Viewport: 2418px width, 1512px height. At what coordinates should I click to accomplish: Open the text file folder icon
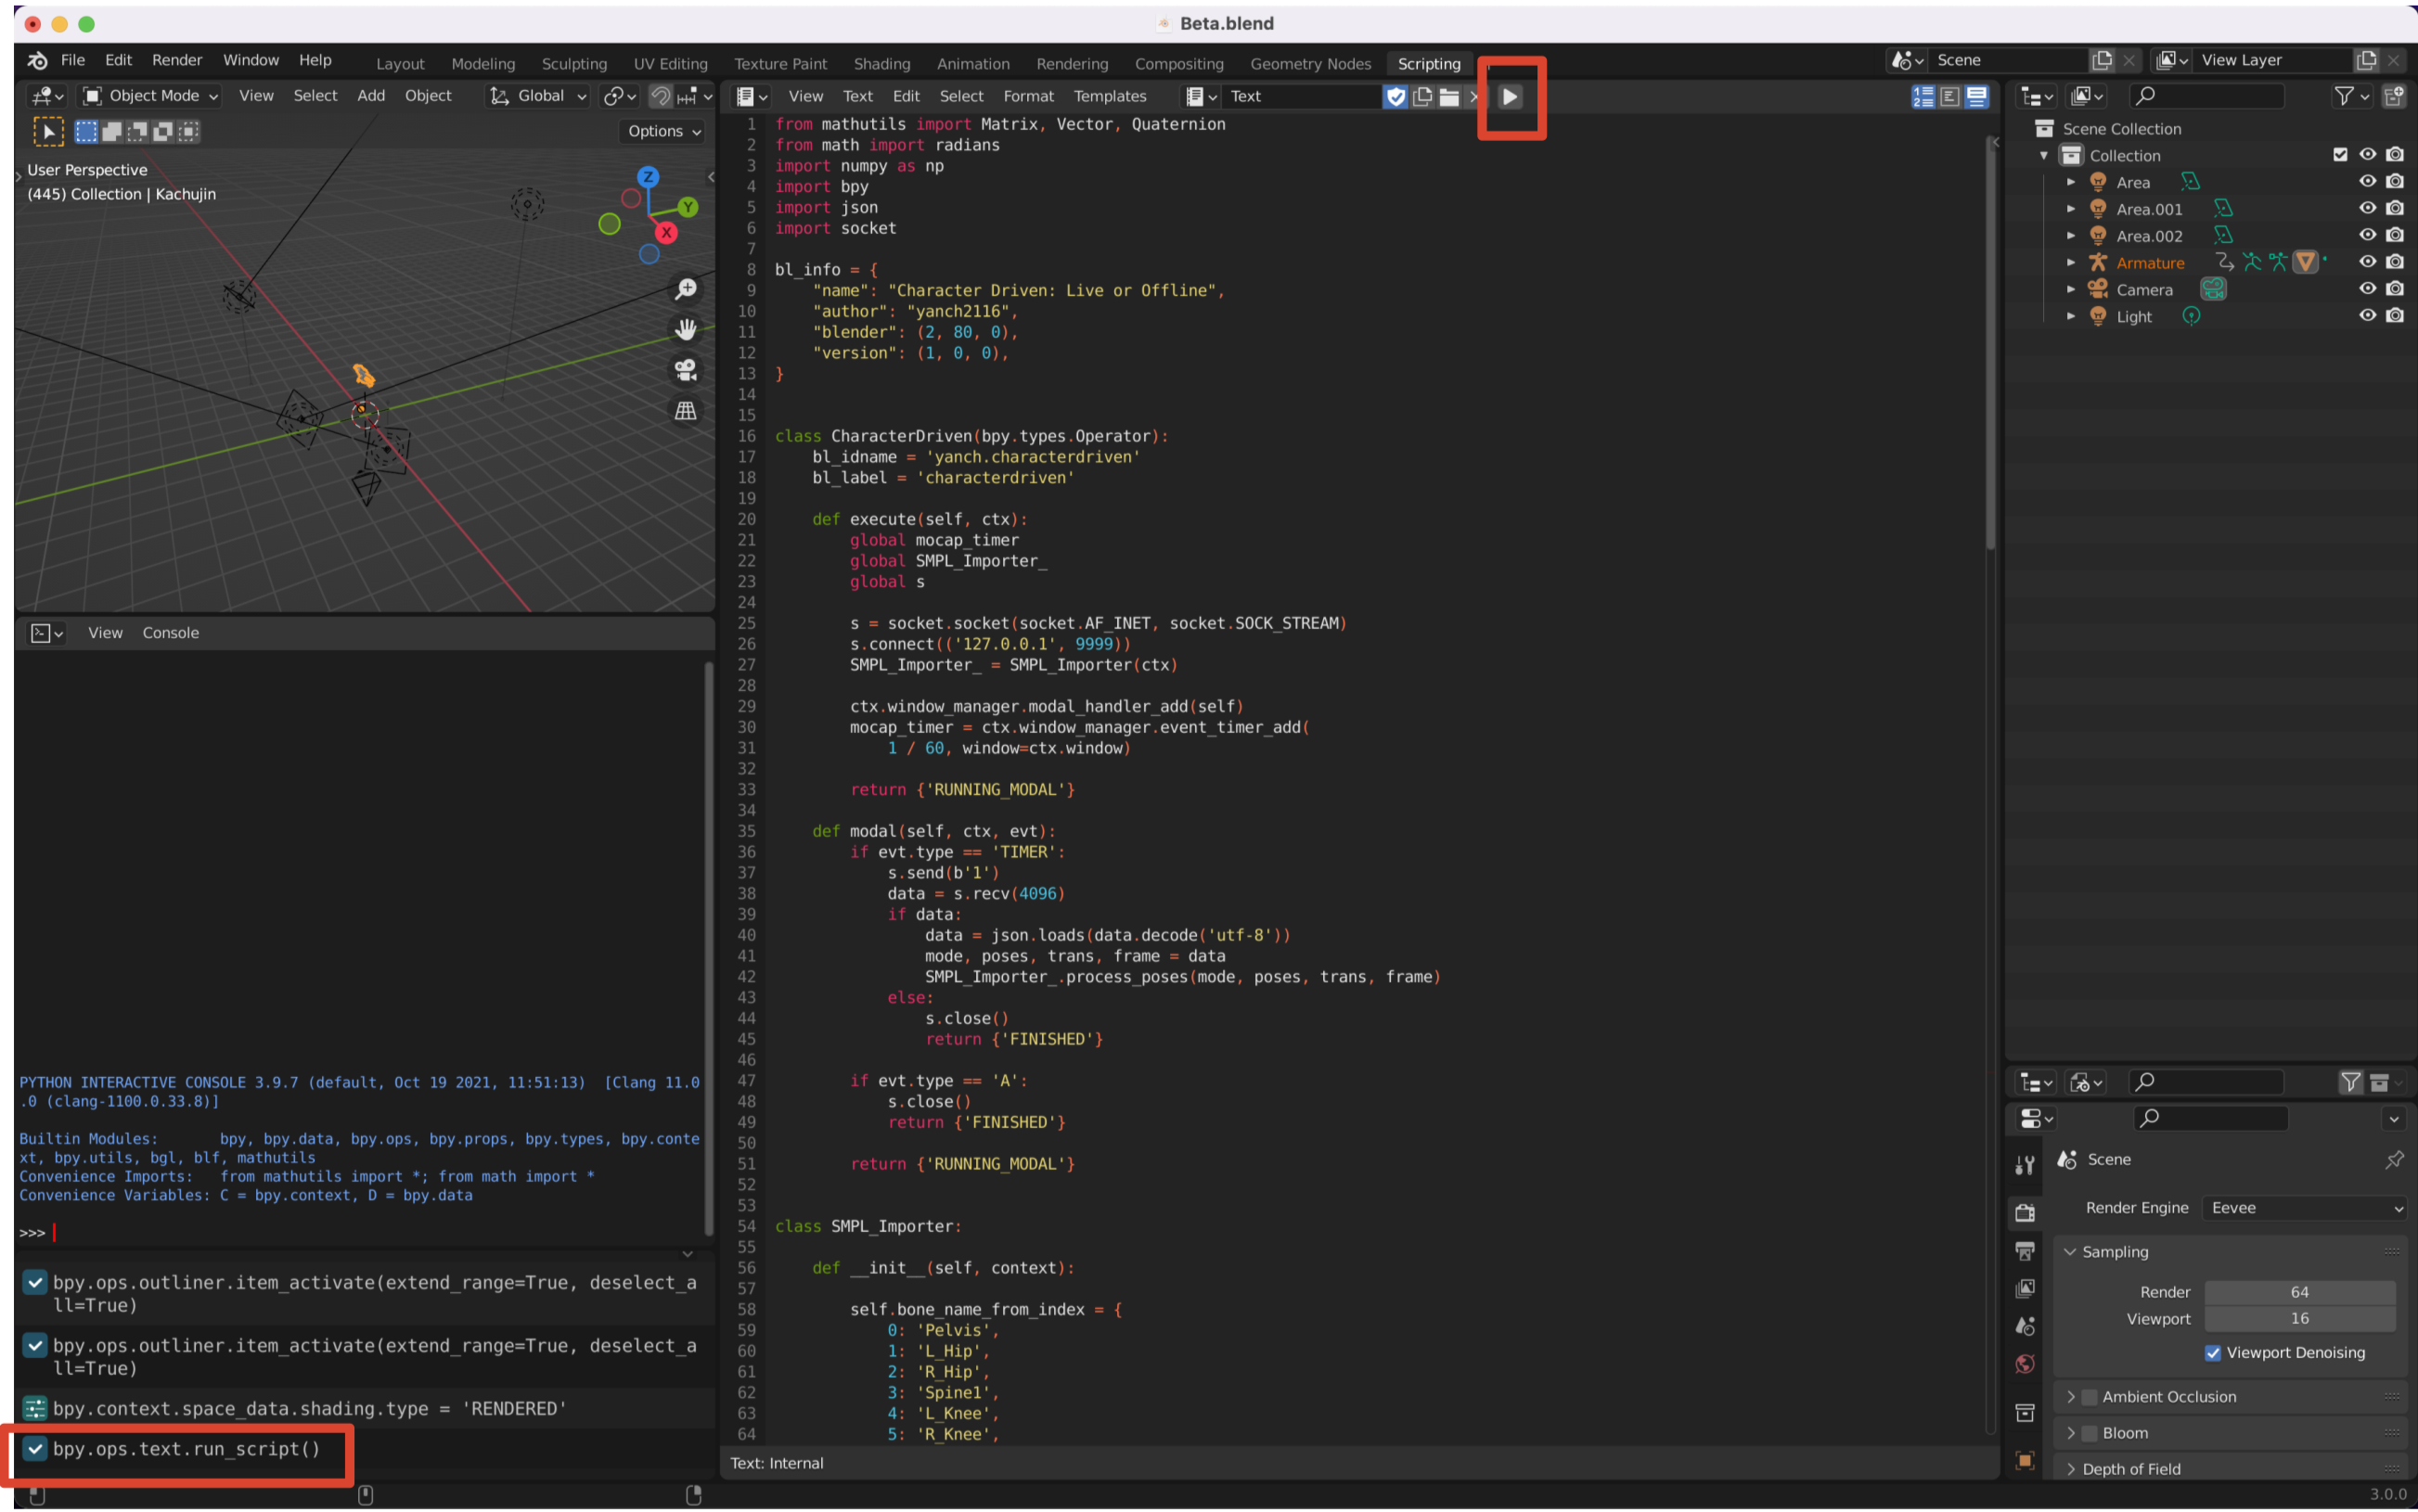tap(1448, 96)
